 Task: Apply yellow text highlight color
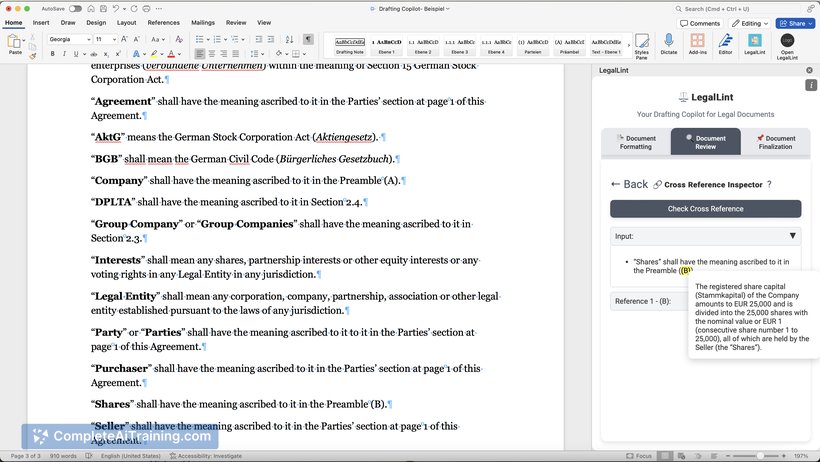coord(154,54)
